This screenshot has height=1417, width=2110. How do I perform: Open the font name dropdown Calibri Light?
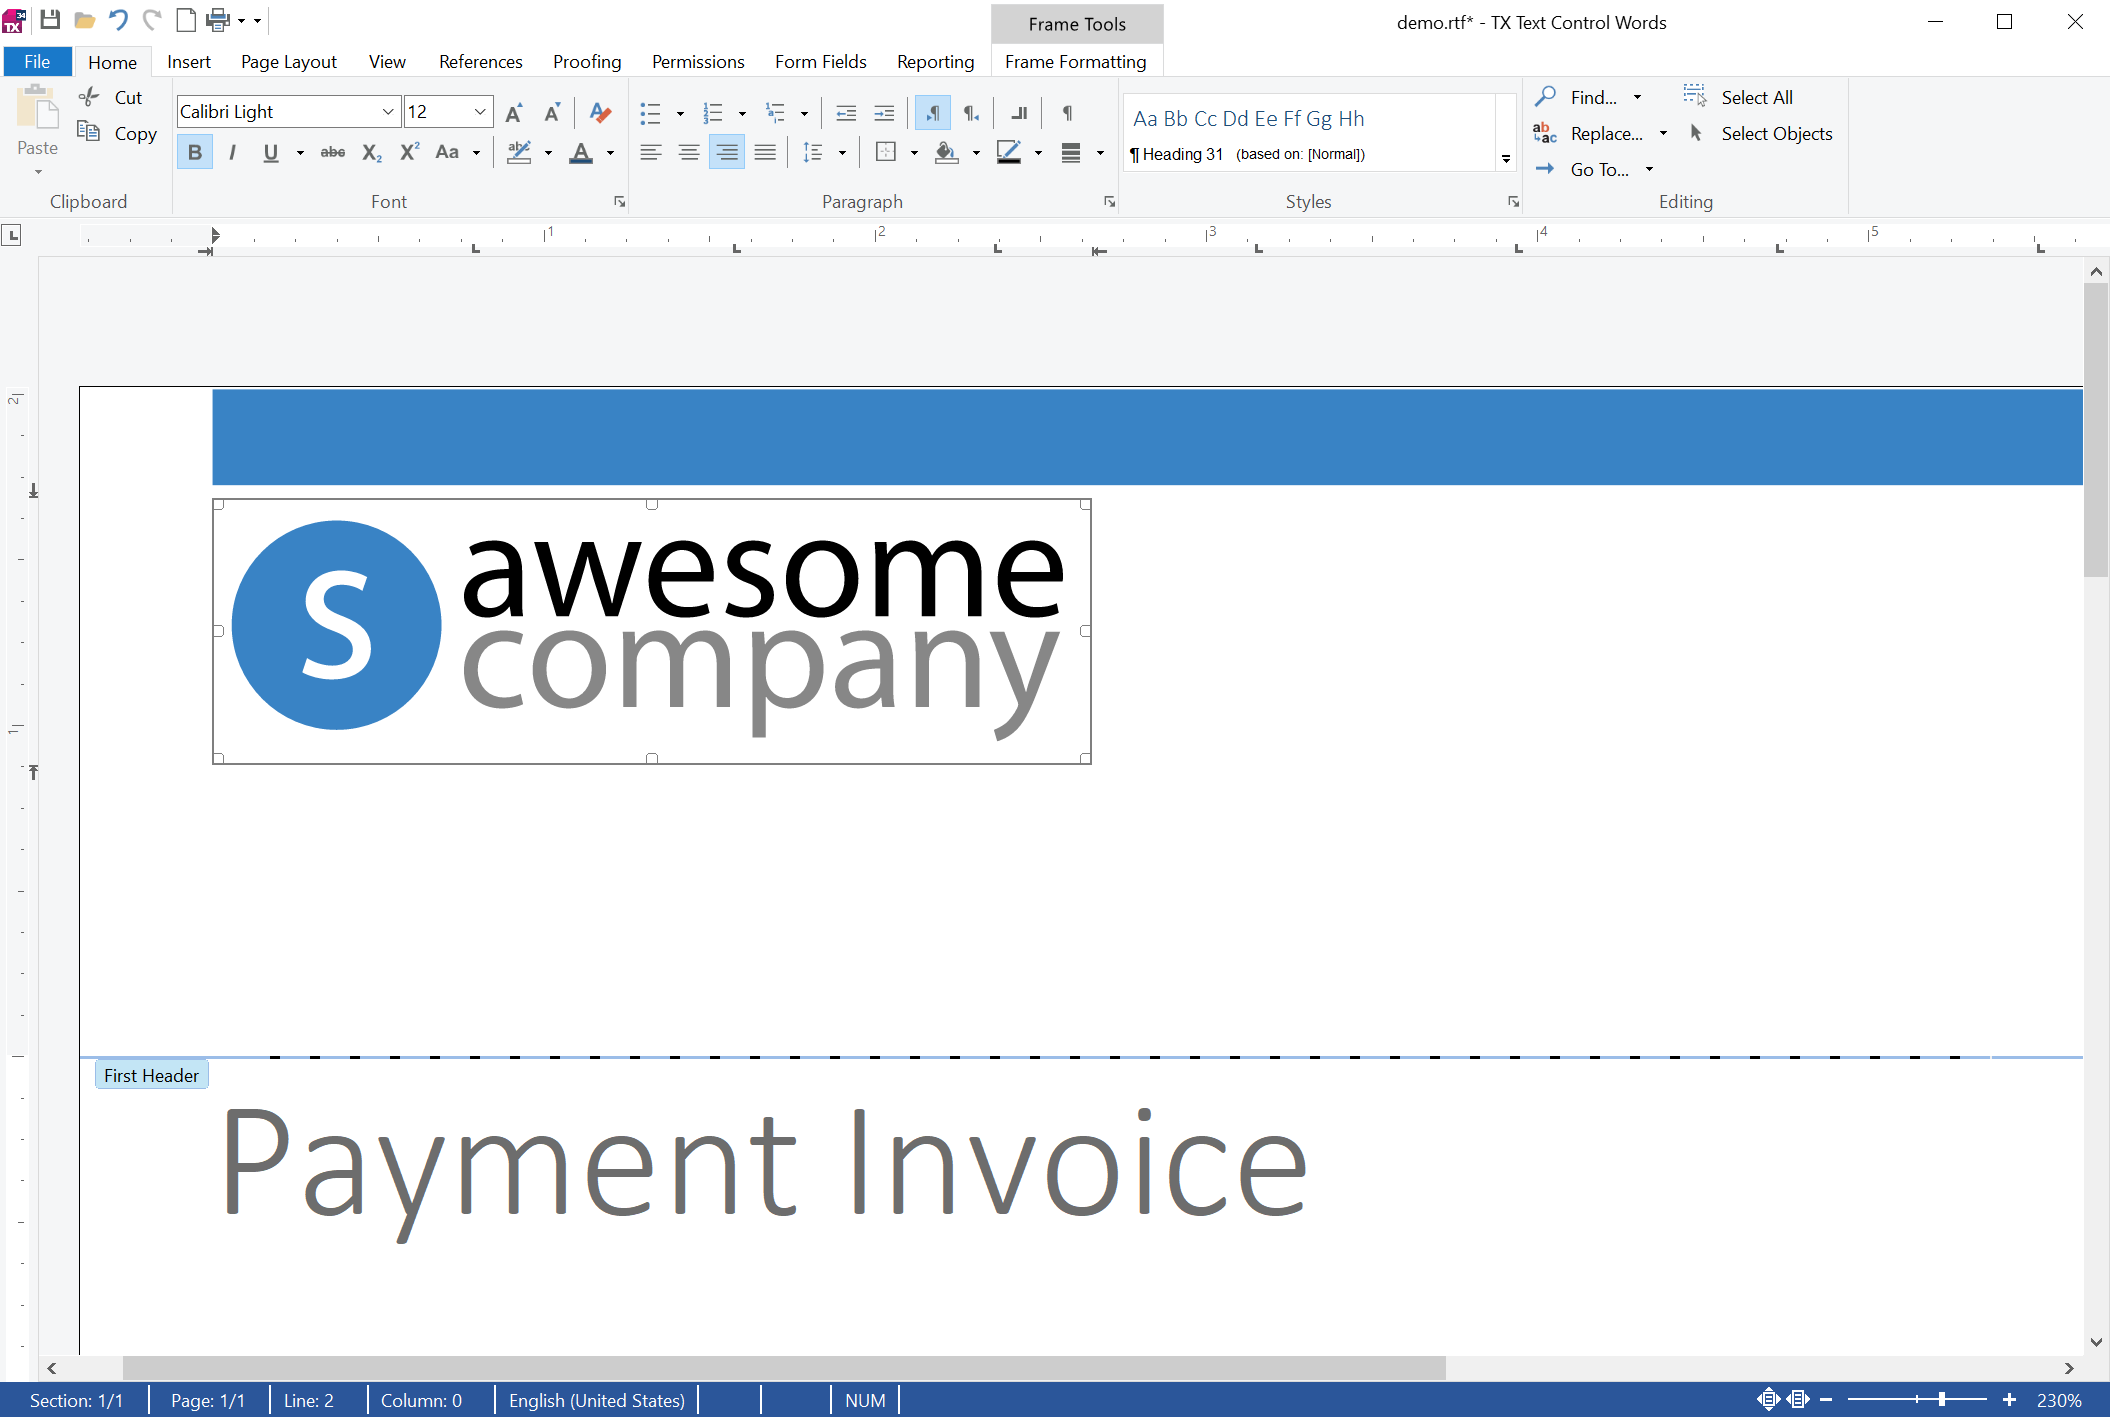(388, 112)
